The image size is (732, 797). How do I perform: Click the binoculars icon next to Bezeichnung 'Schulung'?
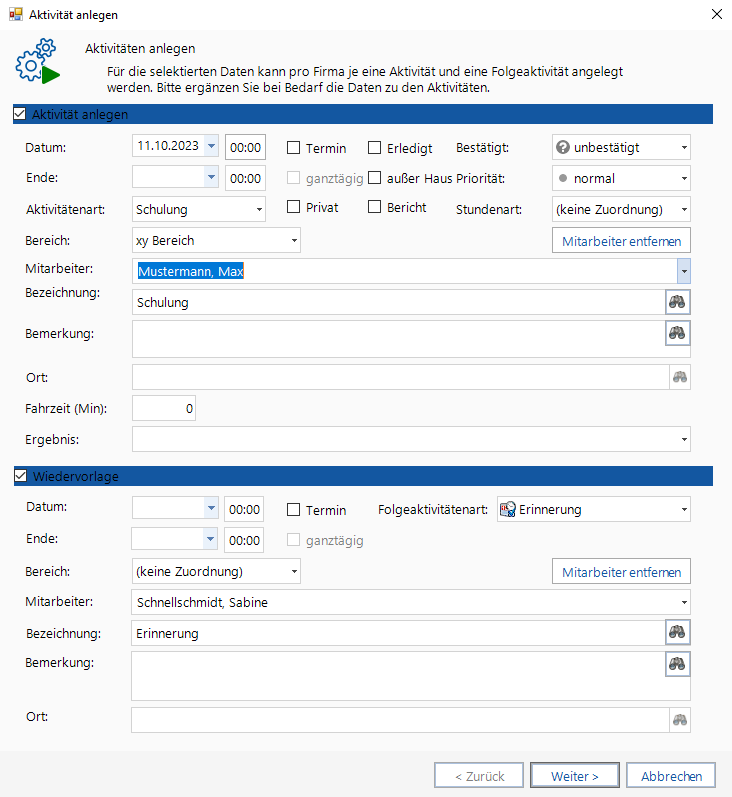pos(678,302)
